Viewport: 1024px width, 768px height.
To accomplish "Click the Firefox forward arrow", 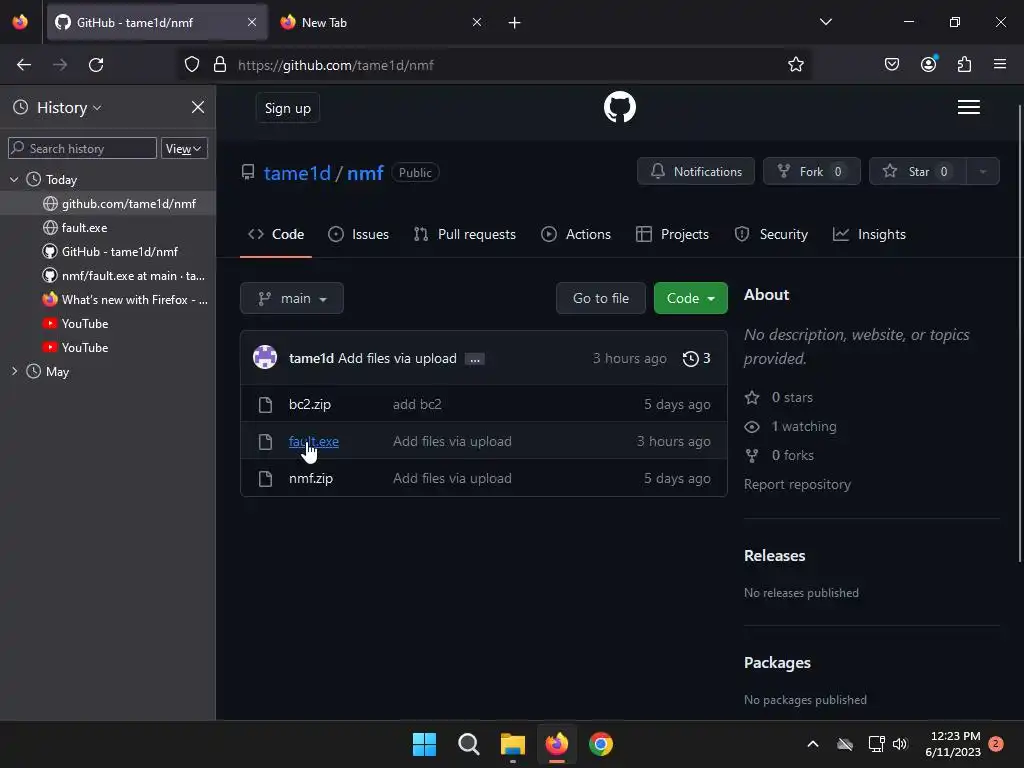I will [60, 65].
